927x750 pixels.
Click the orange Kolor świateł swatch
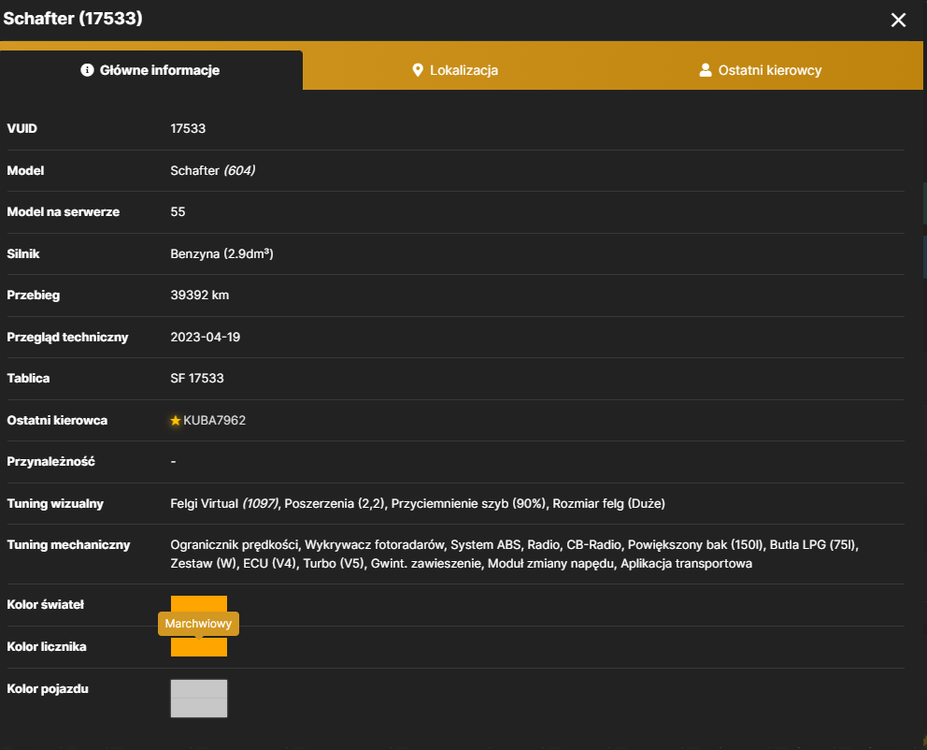coord(199,603)
